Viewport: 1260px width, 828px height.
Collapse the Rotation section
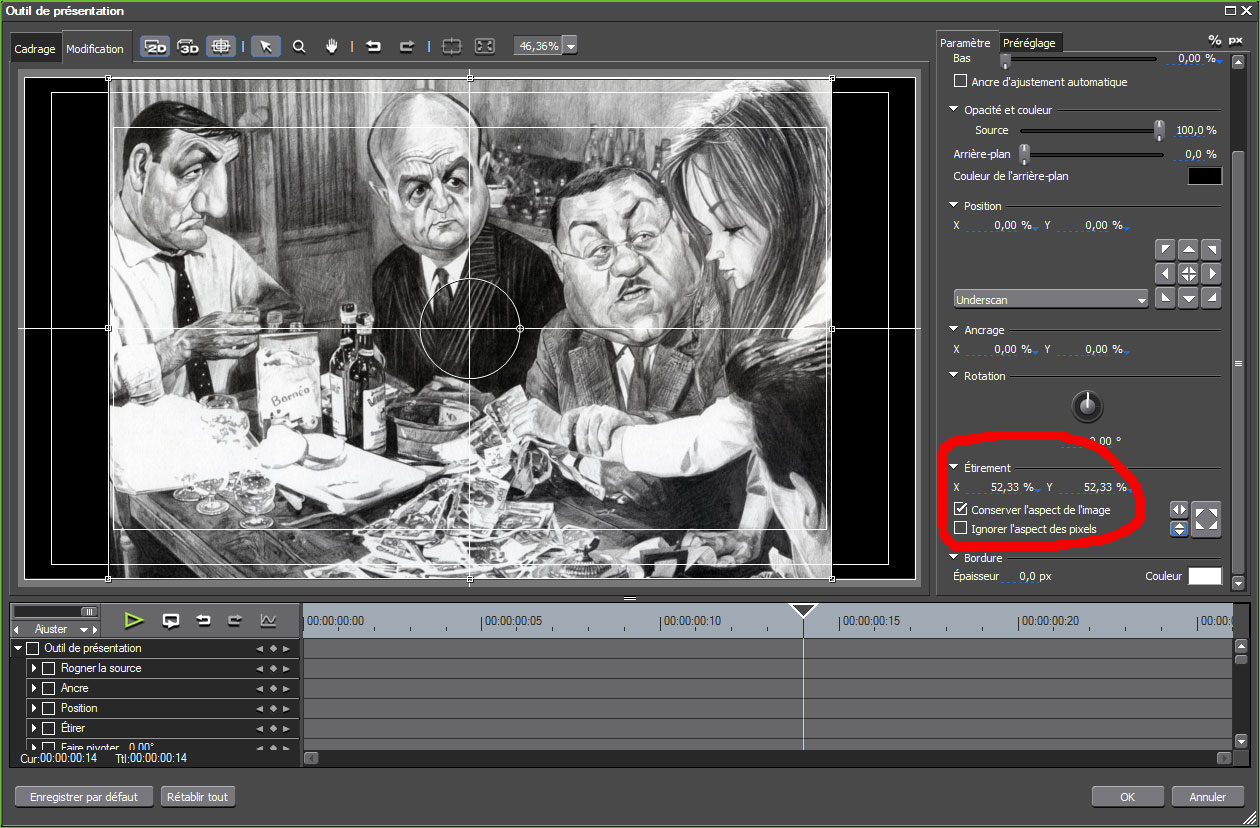pos(954,376)
